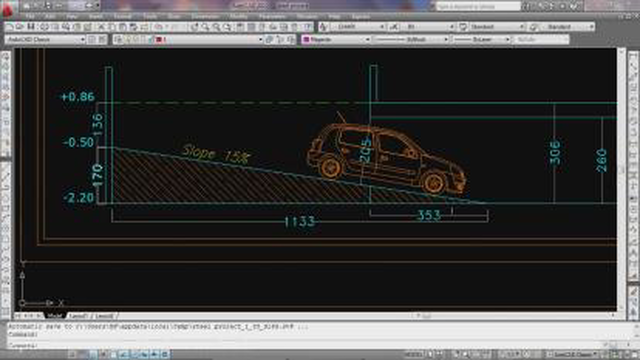Open the layer list dropdown
The image size is (640, 360).
coord(208,40)
